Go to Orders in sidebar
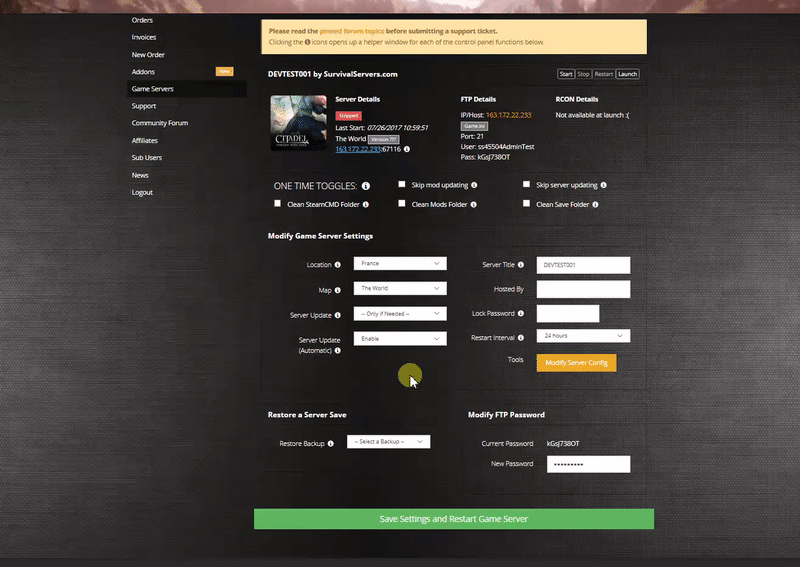800x567 pixels. (142, 20)
